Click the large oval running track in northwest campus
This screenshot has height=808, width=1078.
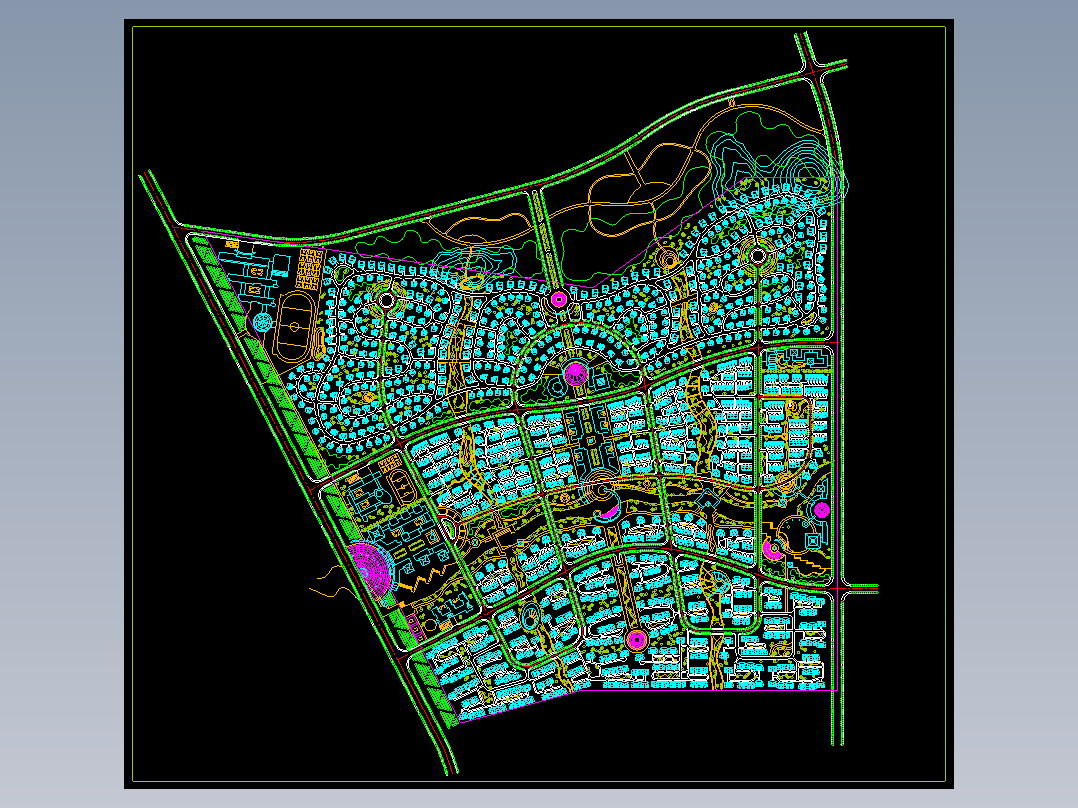tap(295, 327)
